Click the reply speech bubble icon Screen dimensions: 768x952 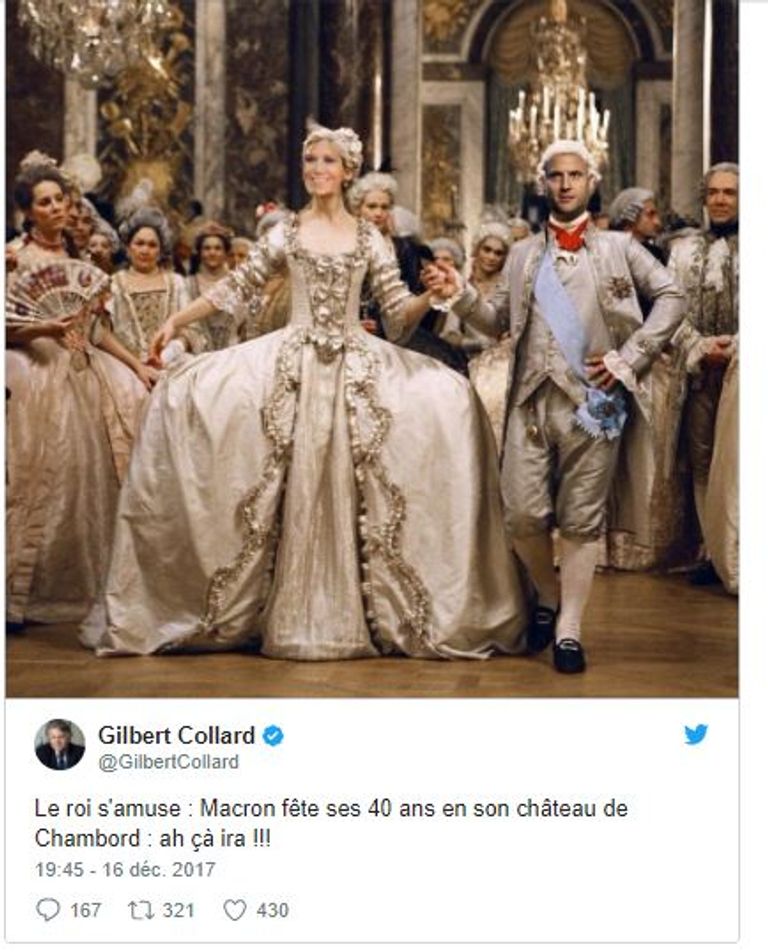pyautogui.click(x=48, y=910)
